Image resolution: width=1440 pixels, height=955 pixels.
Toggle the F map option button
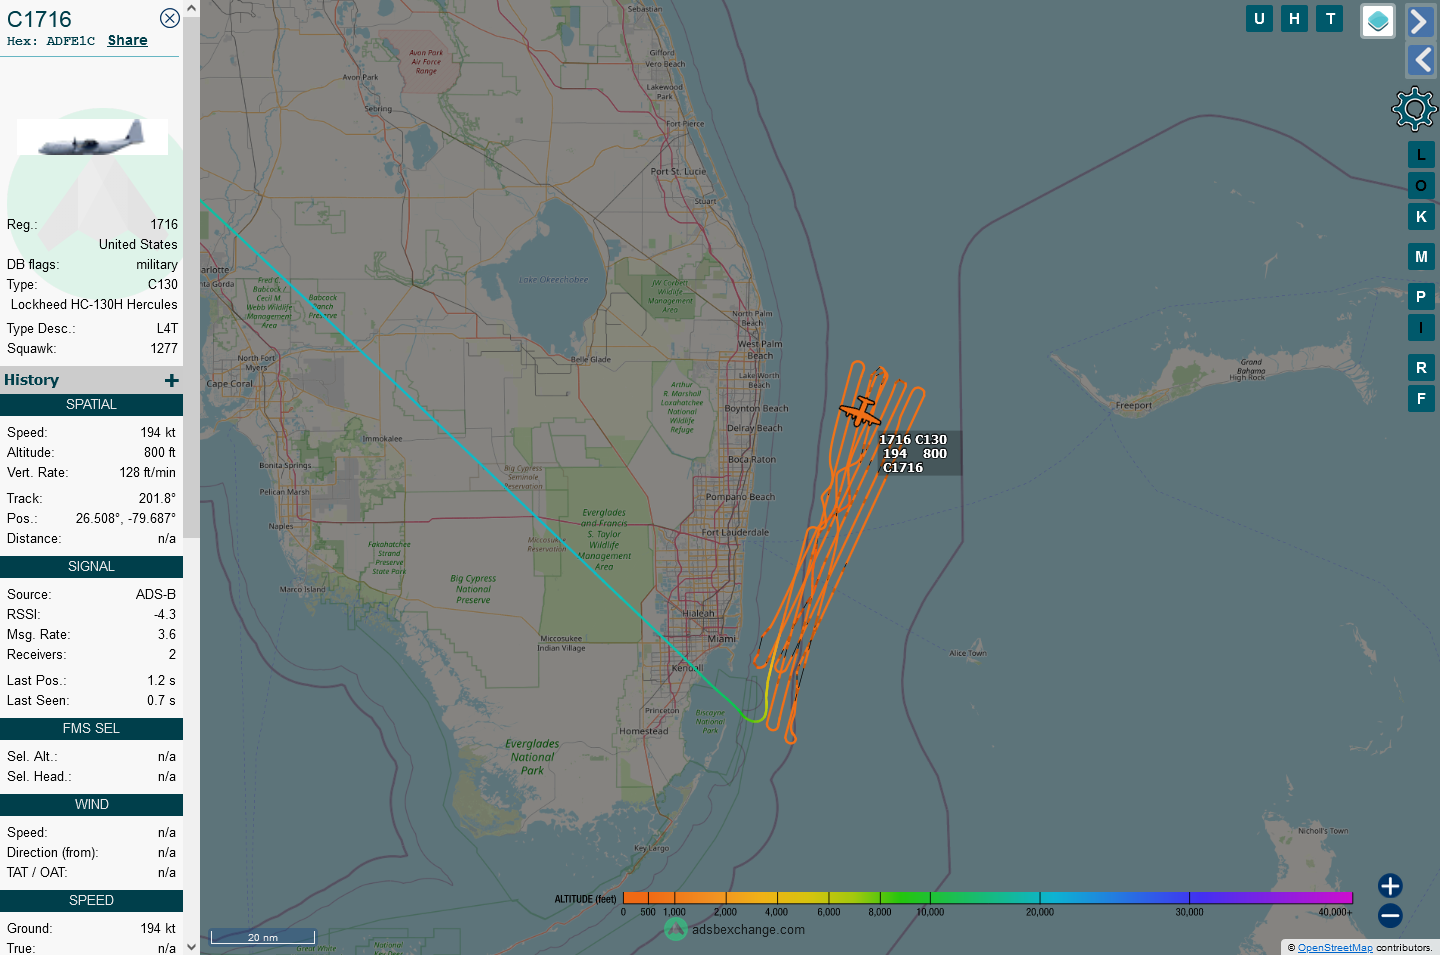pyautogui.click(x=1421, y=399)
